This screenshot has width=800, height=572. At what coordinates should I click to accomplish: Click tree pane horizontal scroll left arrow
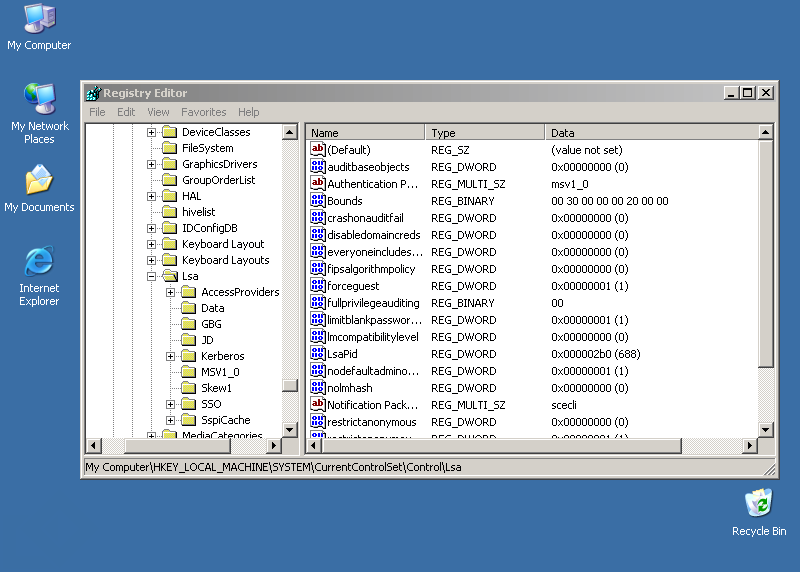pos(93,445)
